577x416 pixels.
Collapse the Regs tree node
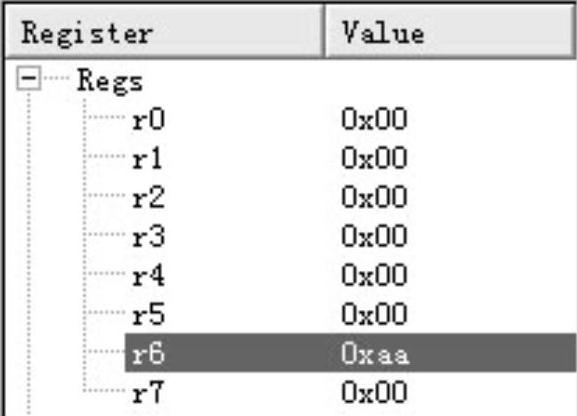28,78
